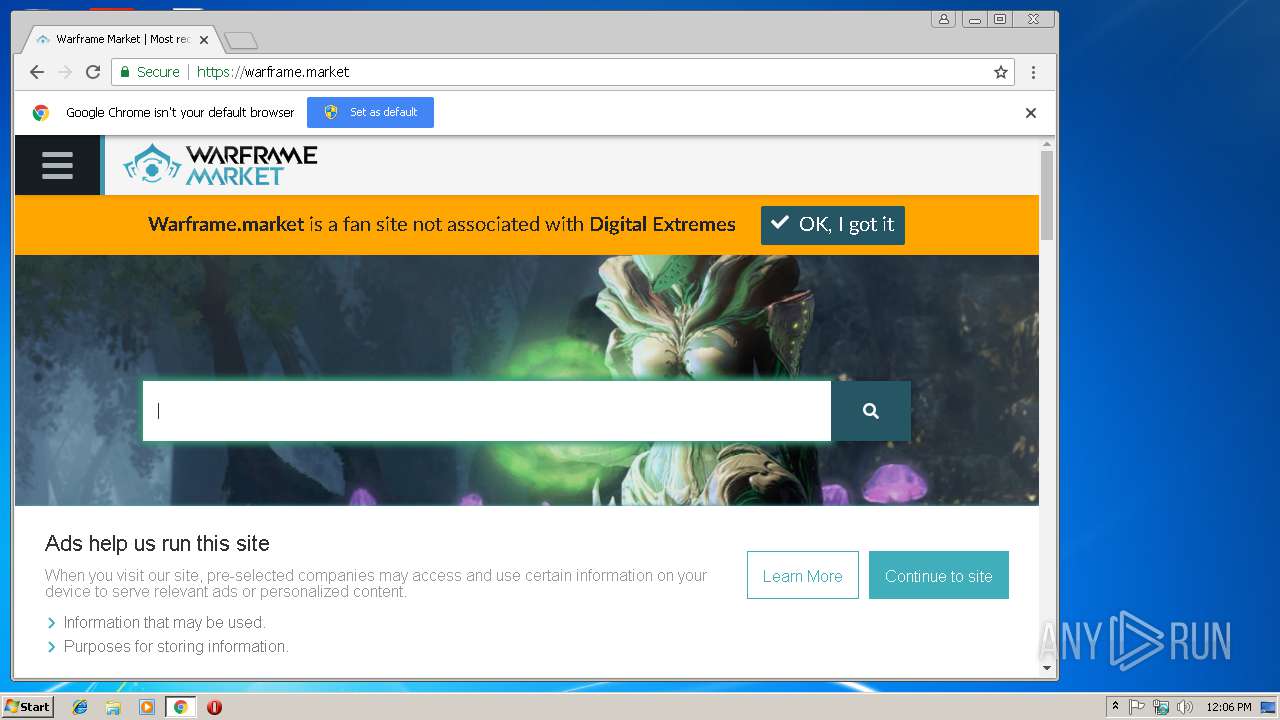Click the Chrome logo in notification bar

[41, 113]
